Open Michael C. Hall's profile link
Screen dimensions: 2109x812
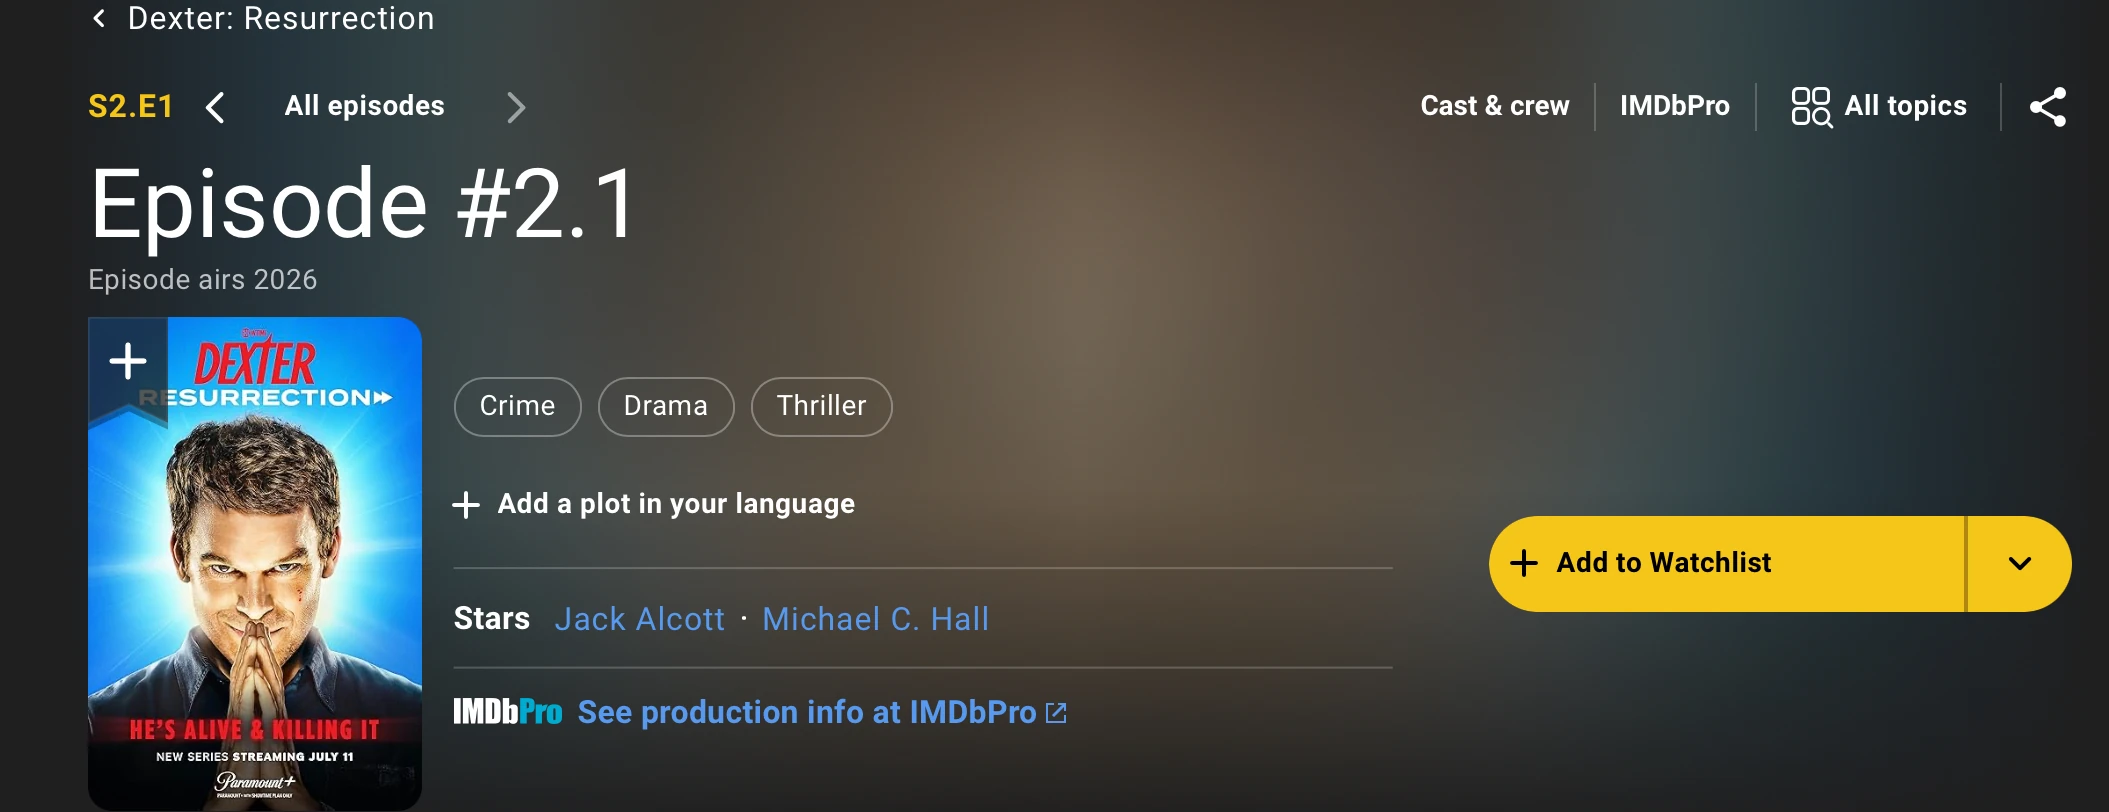[875, 619]
